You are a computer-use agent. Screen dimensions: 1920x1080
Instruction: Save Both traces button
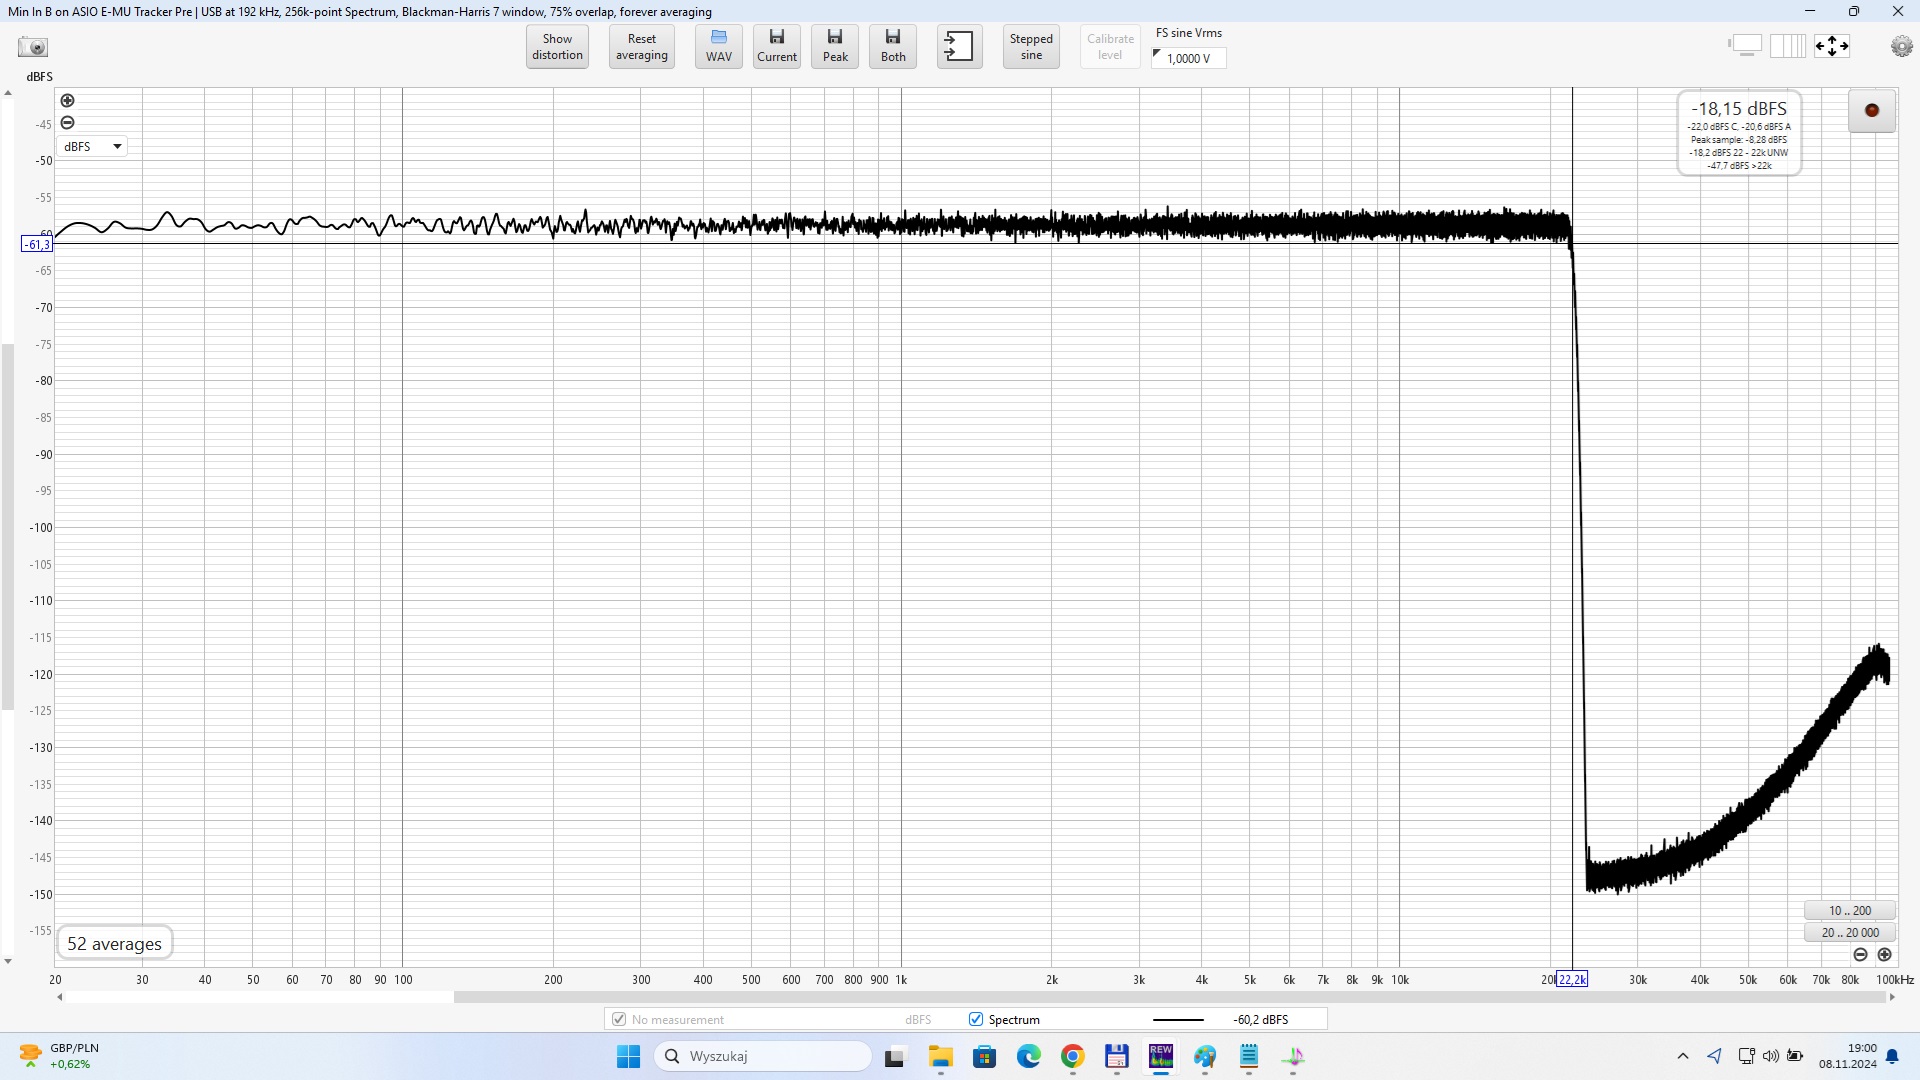tap(893, 47)
